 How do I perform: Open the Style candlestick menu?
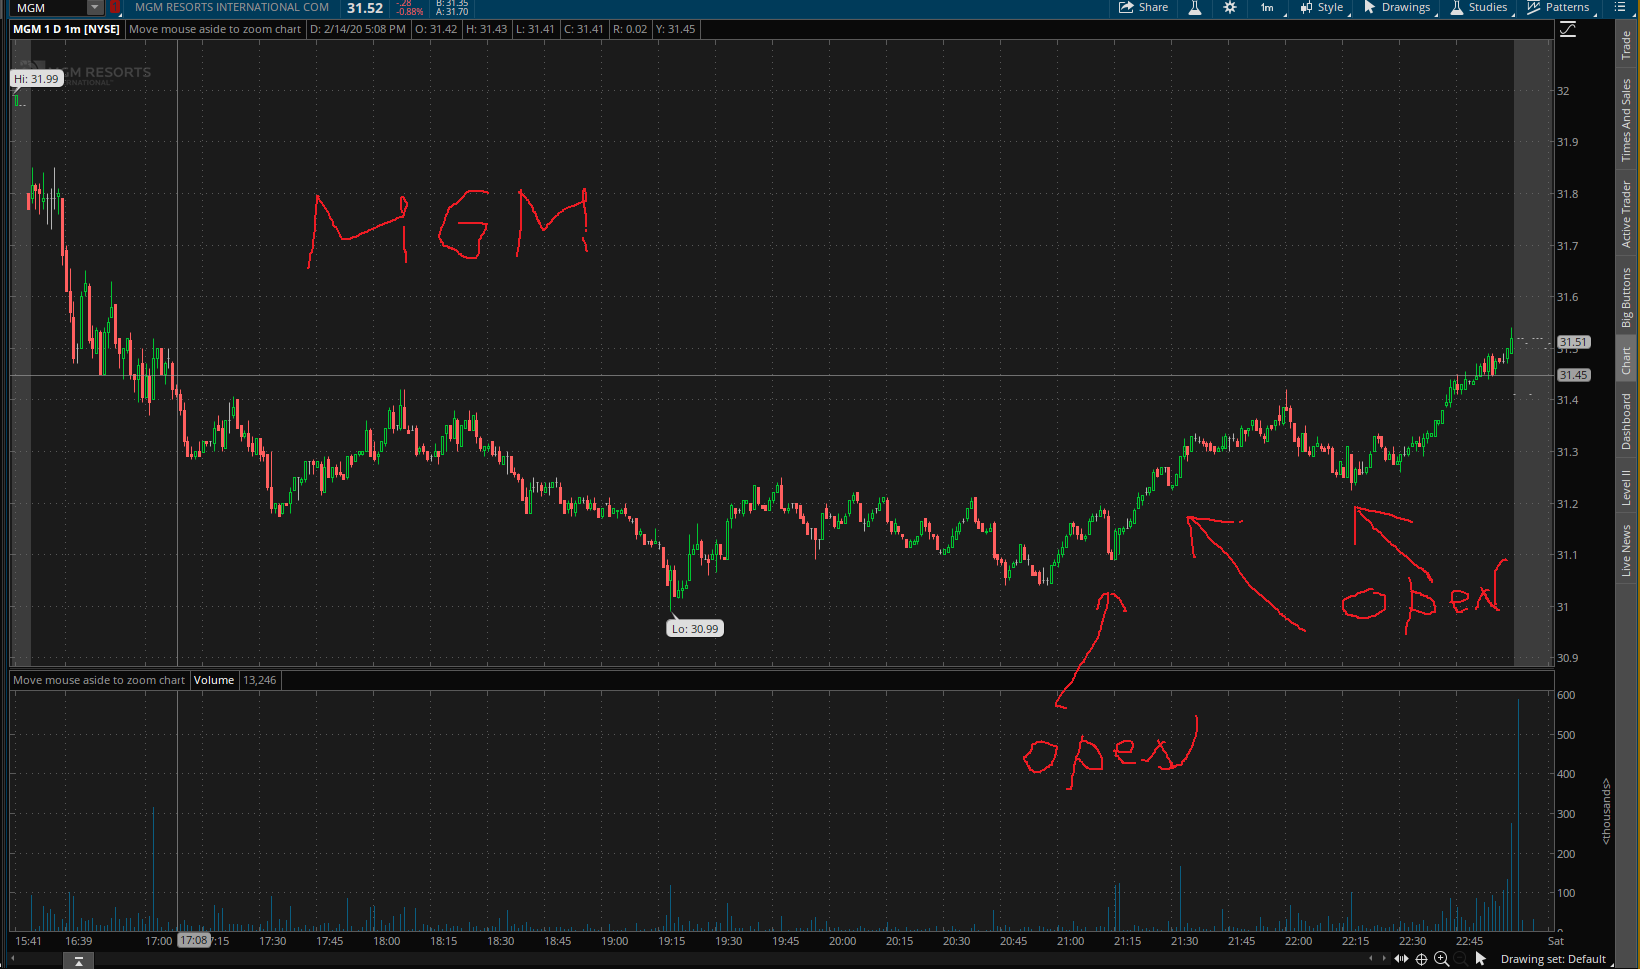click(1321, 7)
